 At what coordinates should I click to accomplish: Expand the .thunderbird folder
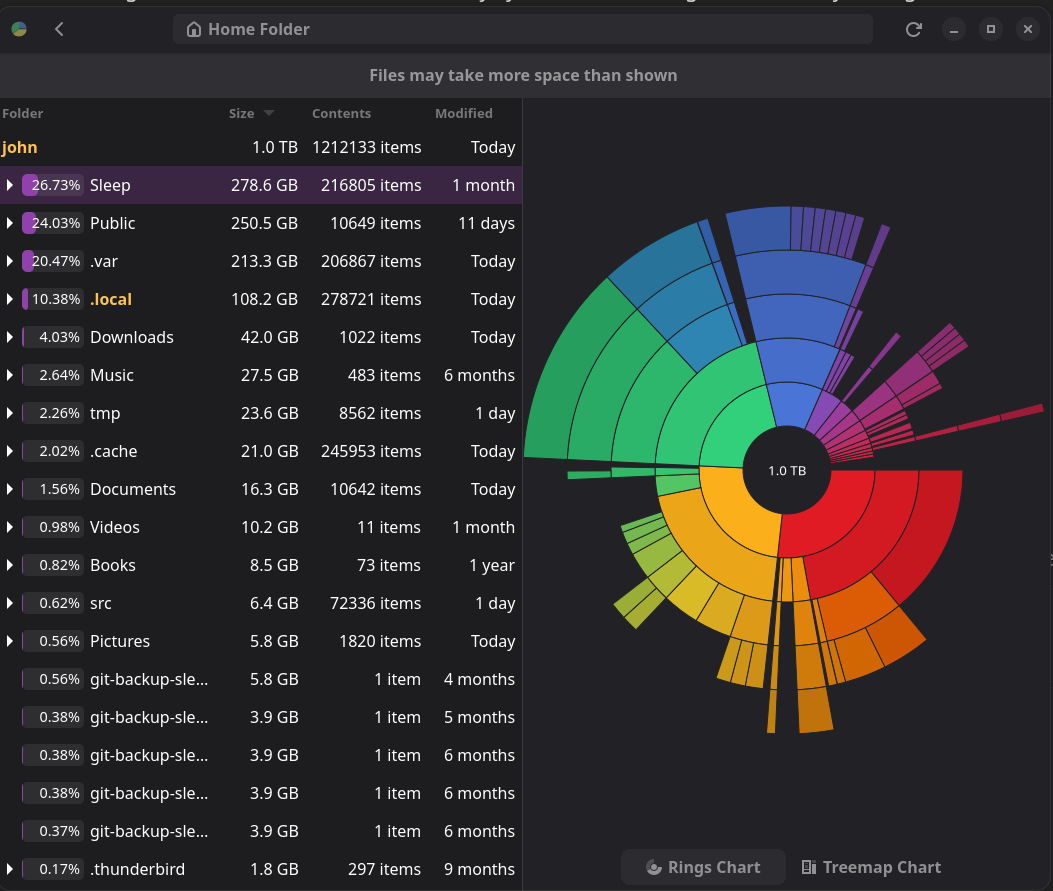[9, 869]
